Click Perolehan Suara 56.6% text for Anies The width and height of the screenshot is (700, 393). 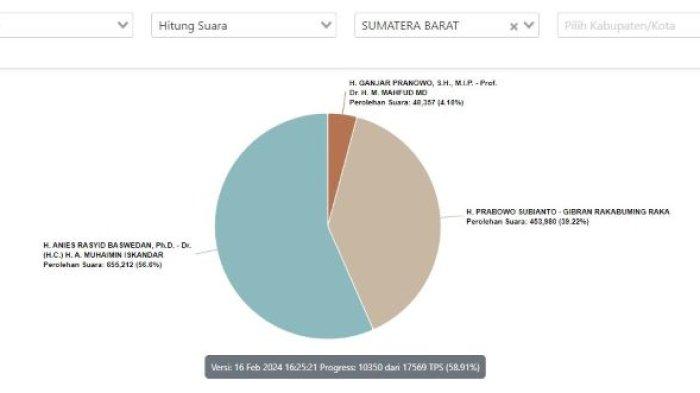(x=103, y=265)
